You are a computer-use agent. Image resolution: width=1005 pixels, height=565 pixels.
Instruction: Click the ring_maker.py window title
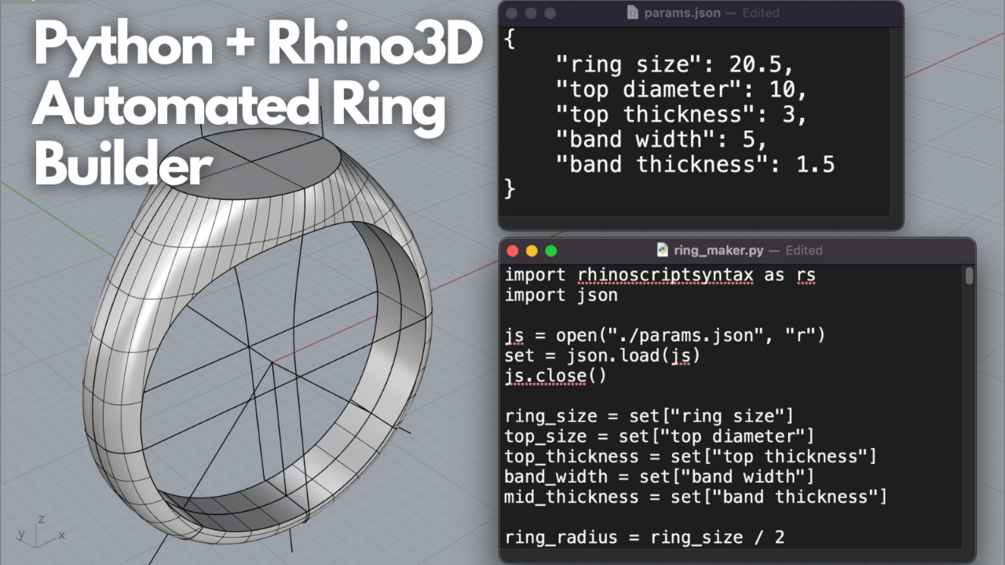pos(718,250)
